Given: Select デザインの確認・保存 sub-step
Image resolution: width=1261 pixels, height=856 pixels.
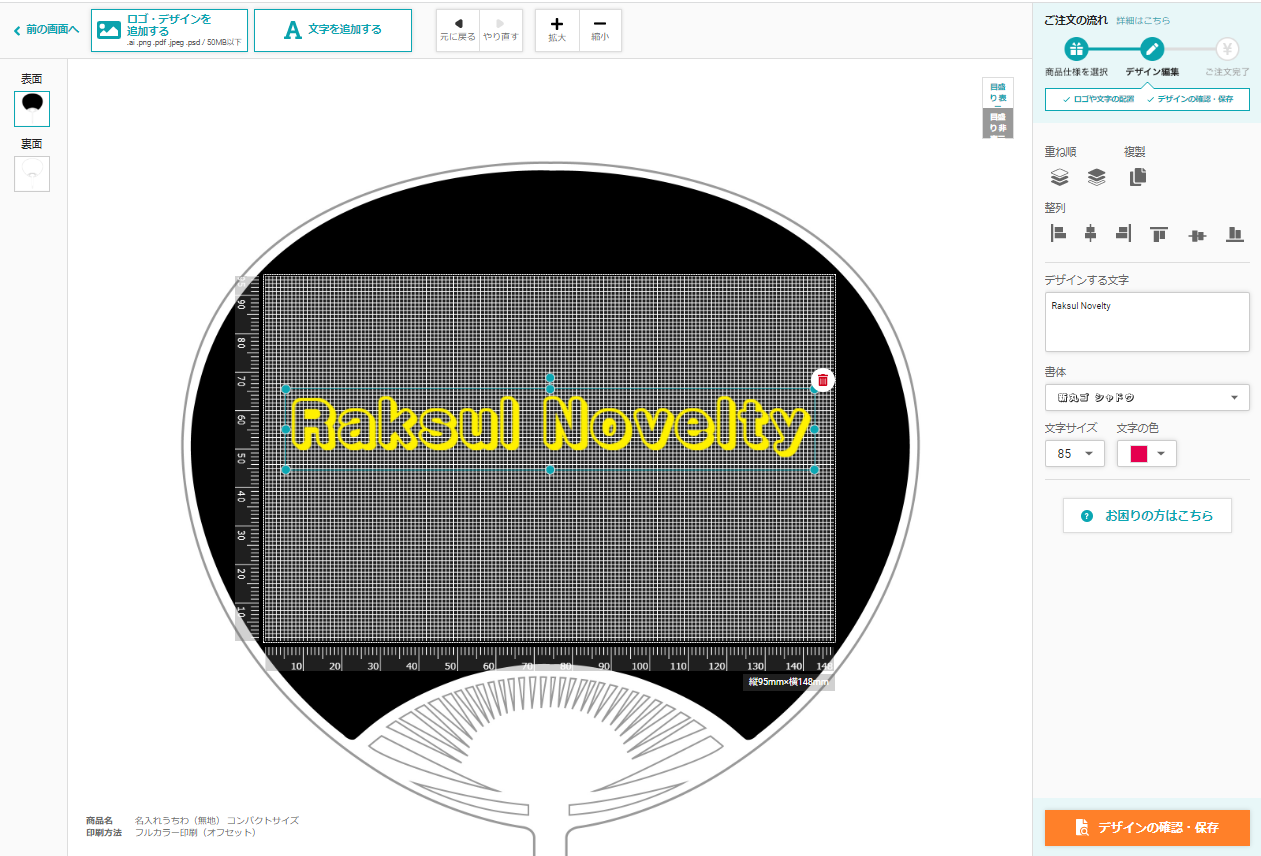Looking at the screenshot, I should 1190,99.
